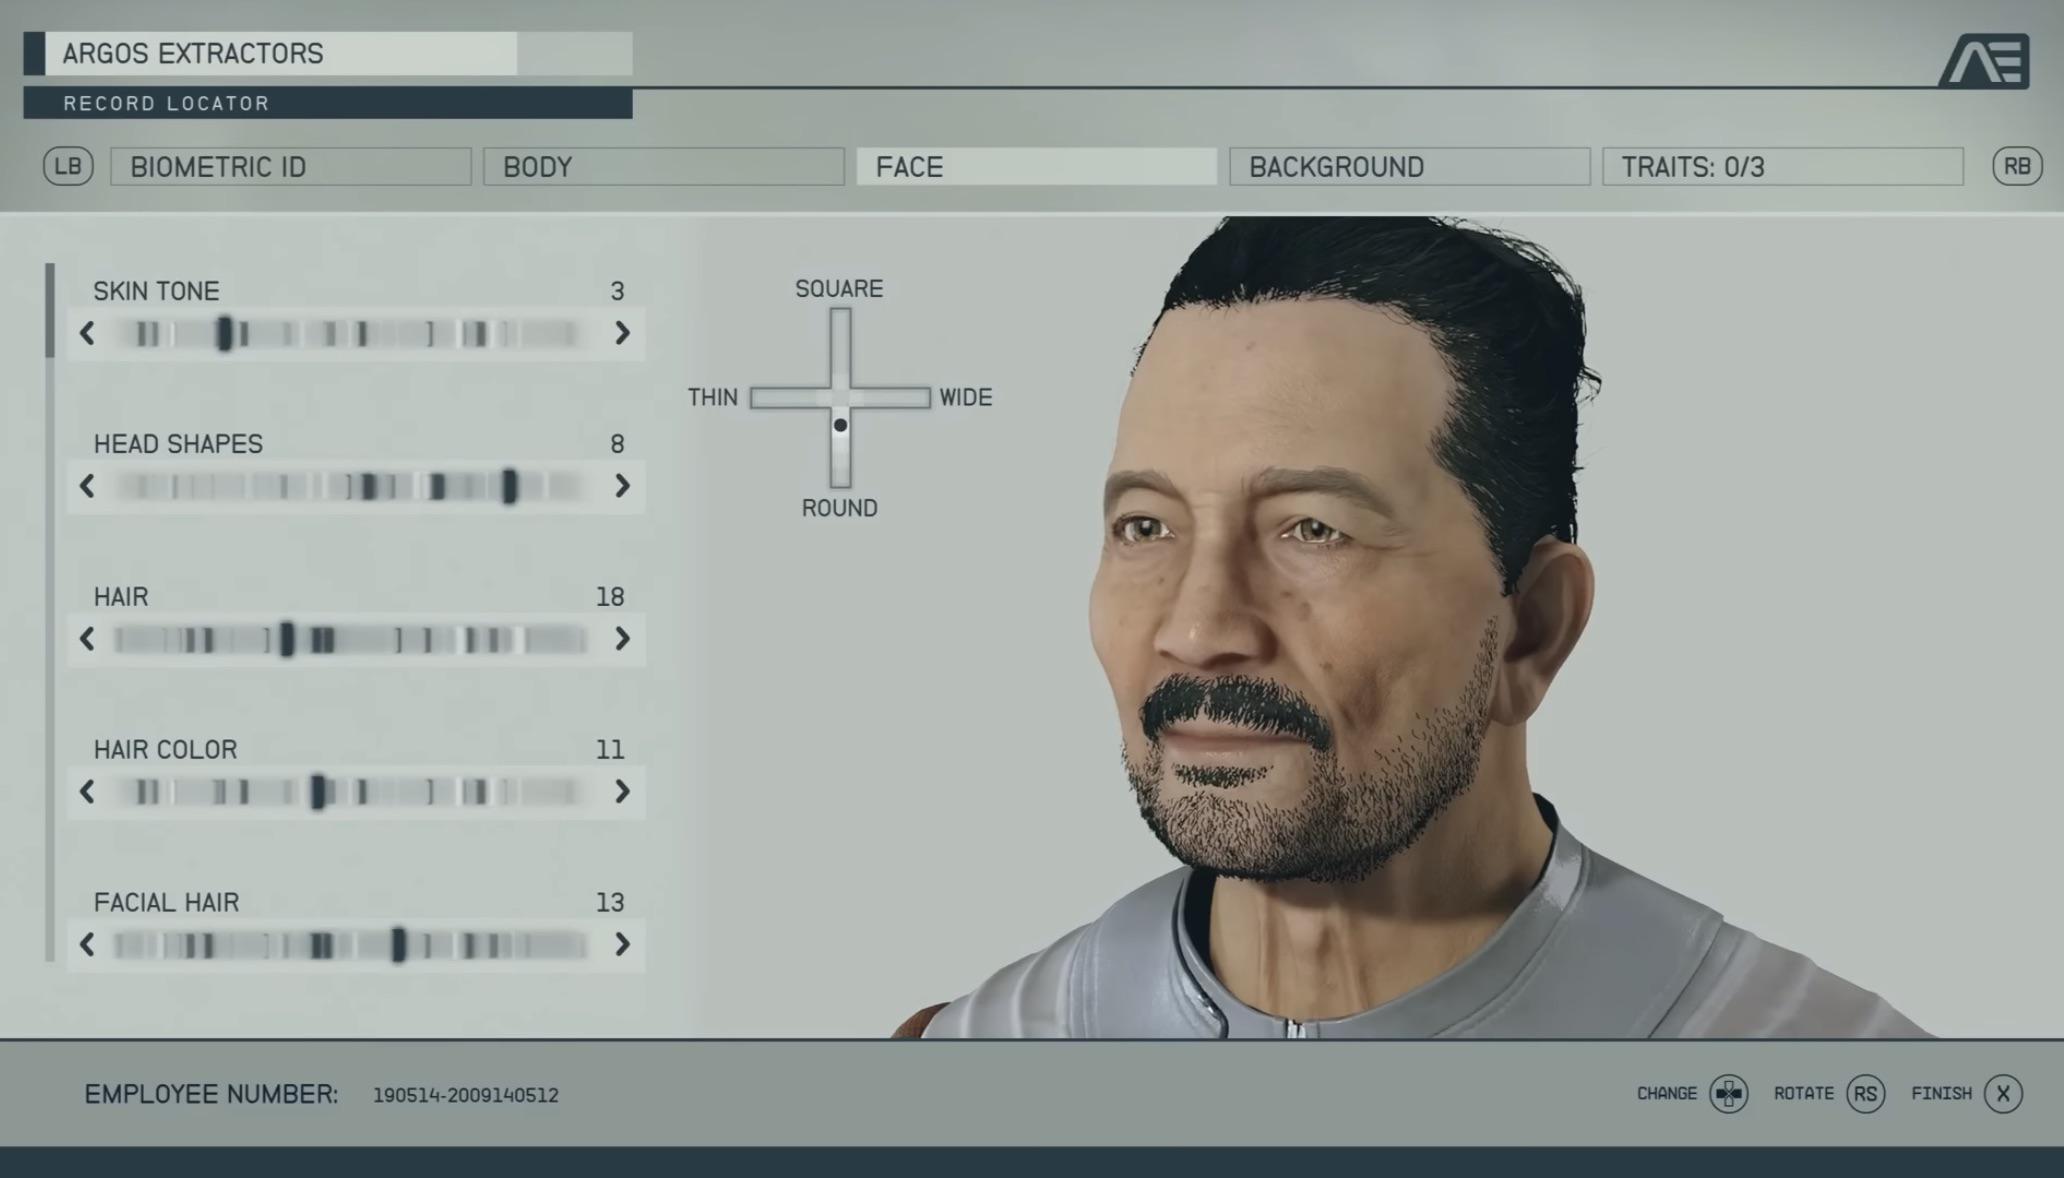Click next arrow on FACIAL HAIR
The width and height of the screenshot is (2064, 1178).
coord(622,945)
